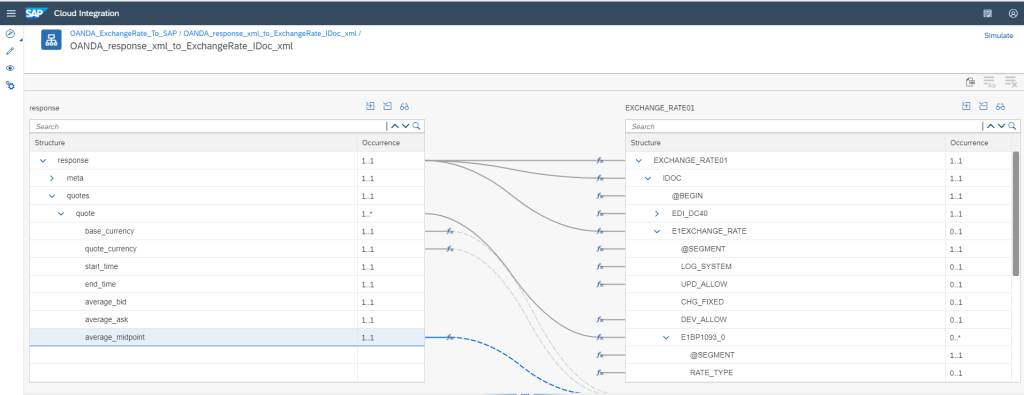Image resolution: width=1024 pixels, height=395 pixels.
Task: Click the search magnifier in the source structure
Action: [x=417, y=126]
